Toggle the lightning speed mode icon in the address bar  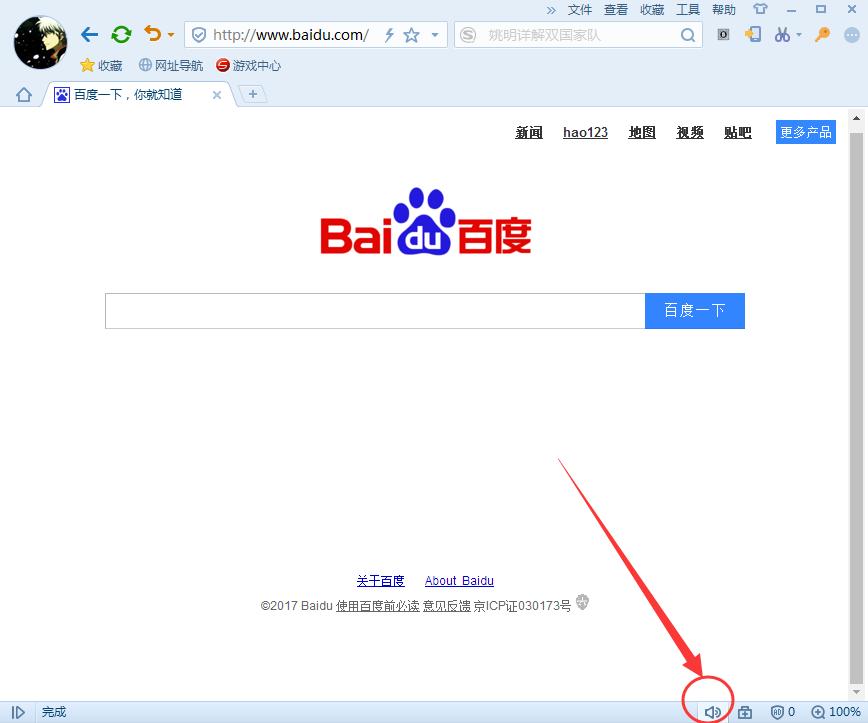[389, 35]
